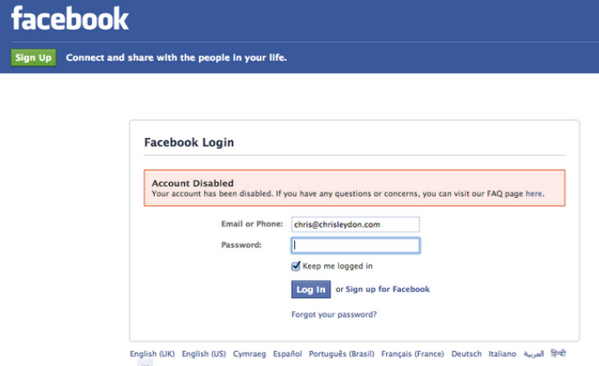Focus the Email or Phone field
This screenshot has width=599, height=366.
pyautogui.click(x=355, y=224)
